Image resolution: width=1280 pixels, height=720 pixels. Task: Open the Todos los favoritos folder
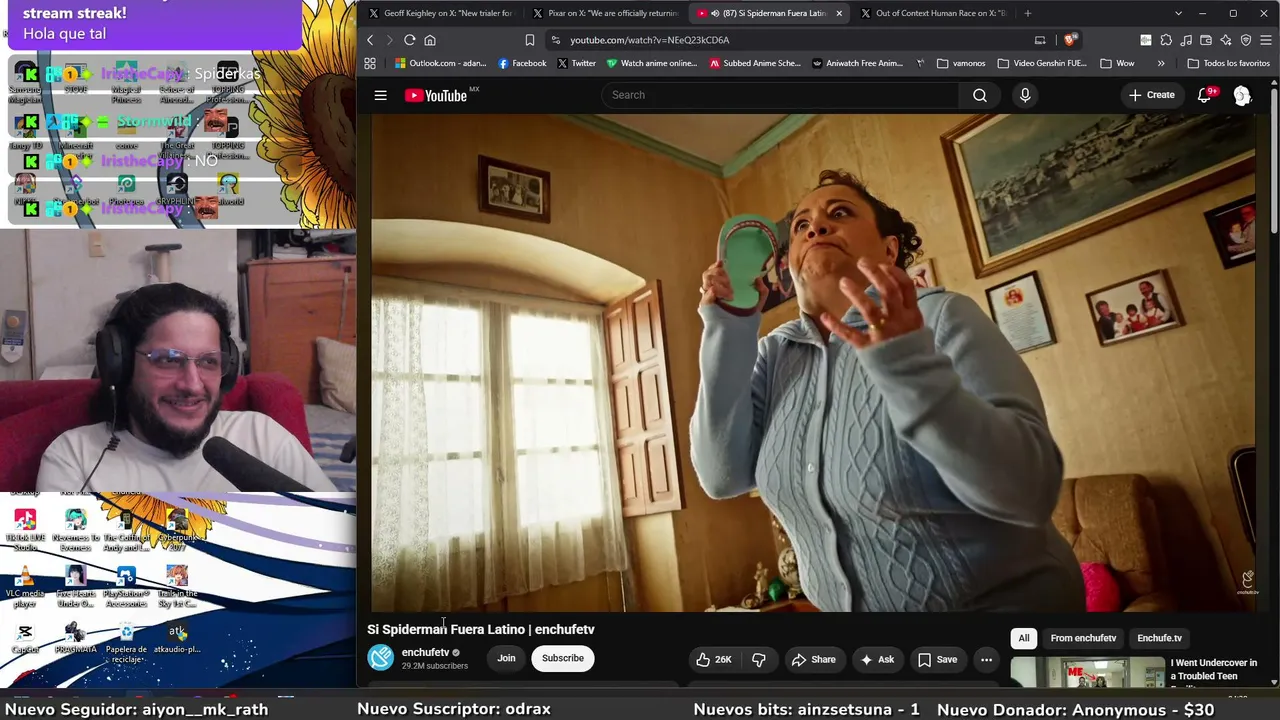click(1228, 63)
